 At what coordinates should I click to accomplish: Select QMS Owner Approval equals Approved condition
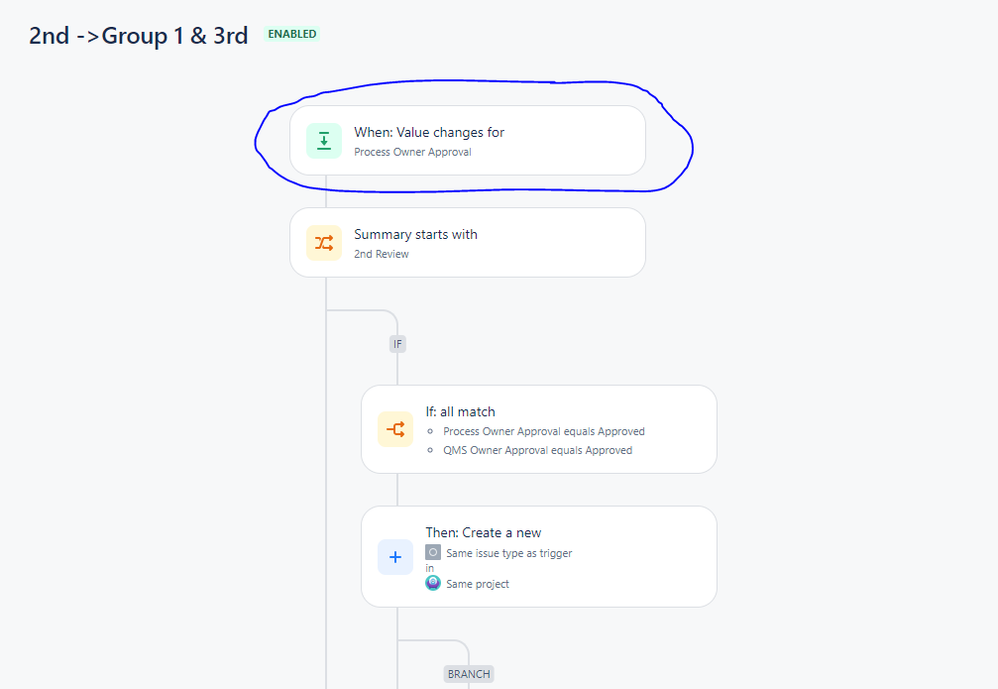[538, 450]
